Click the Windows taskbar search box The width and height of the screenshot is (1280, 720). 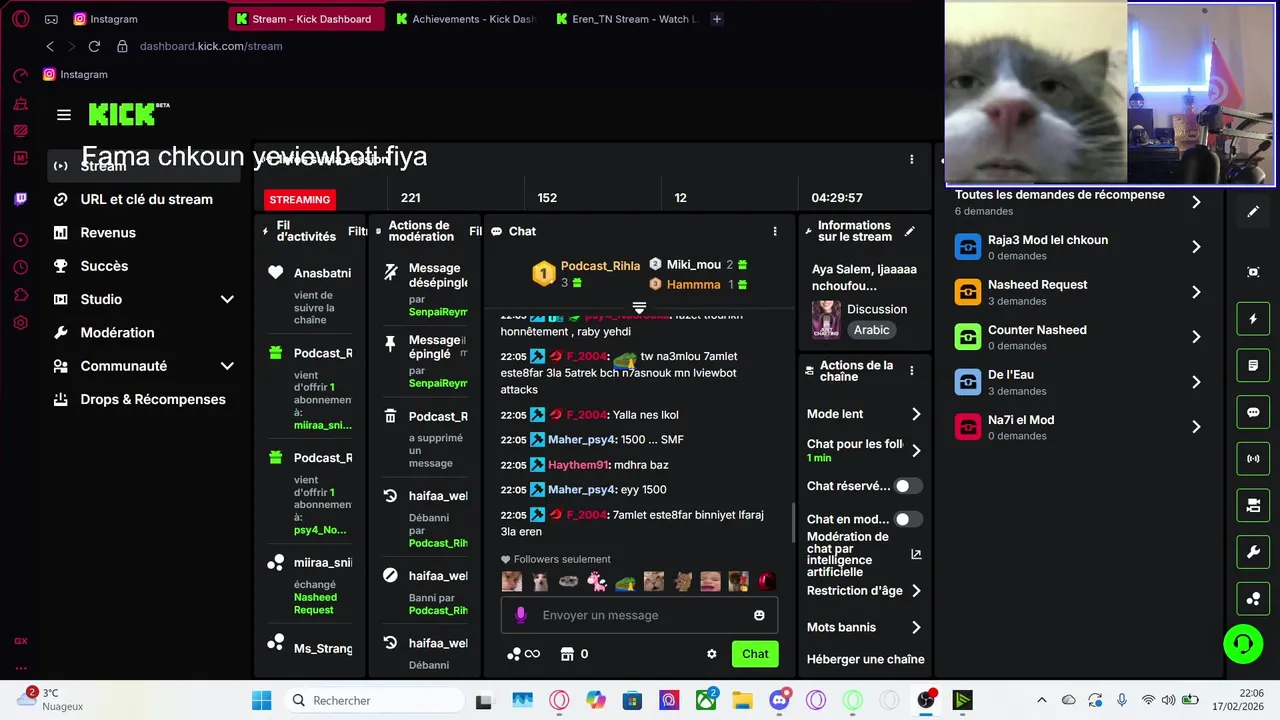tap(373, 700)
